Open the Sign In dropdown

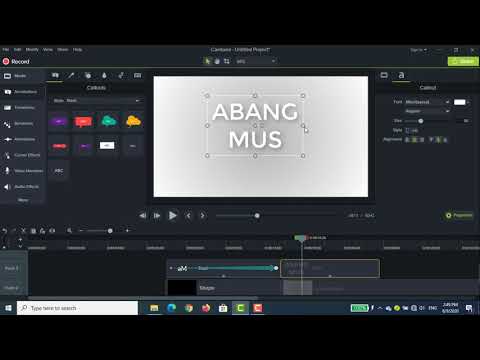(x=418, y=50)
